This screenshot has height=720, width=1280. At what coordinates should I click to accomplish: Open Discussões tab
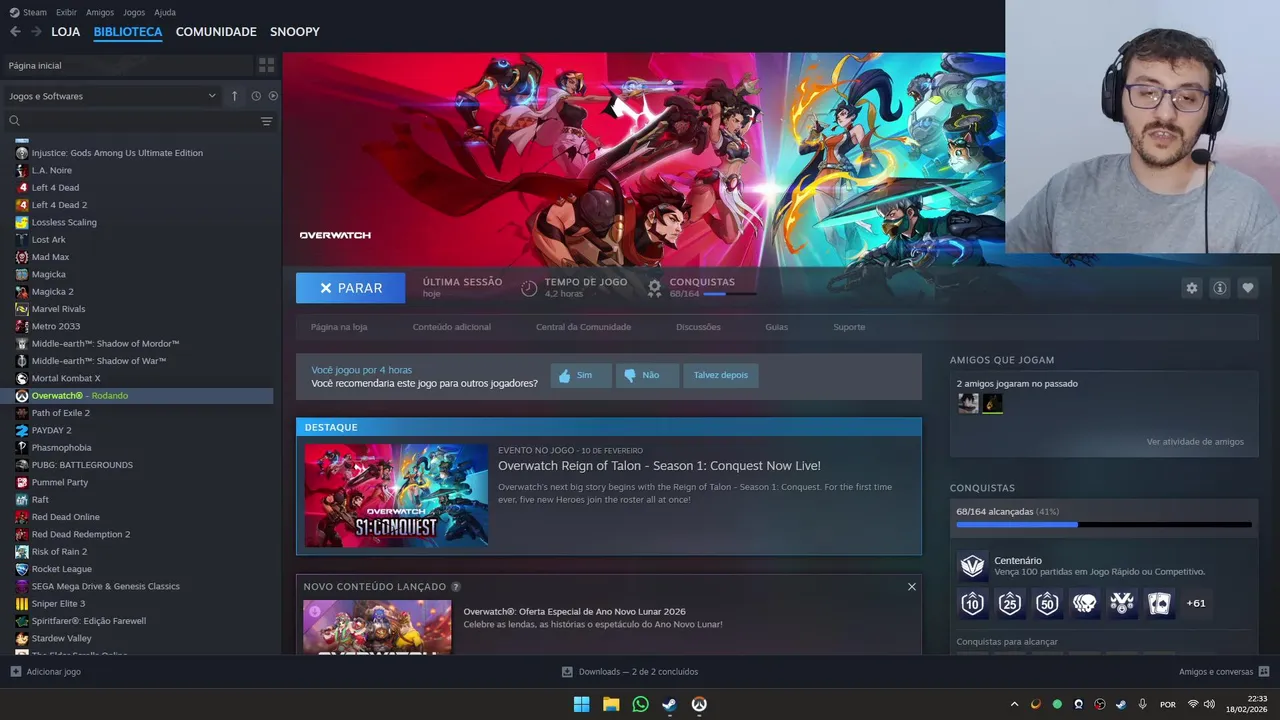698,327
